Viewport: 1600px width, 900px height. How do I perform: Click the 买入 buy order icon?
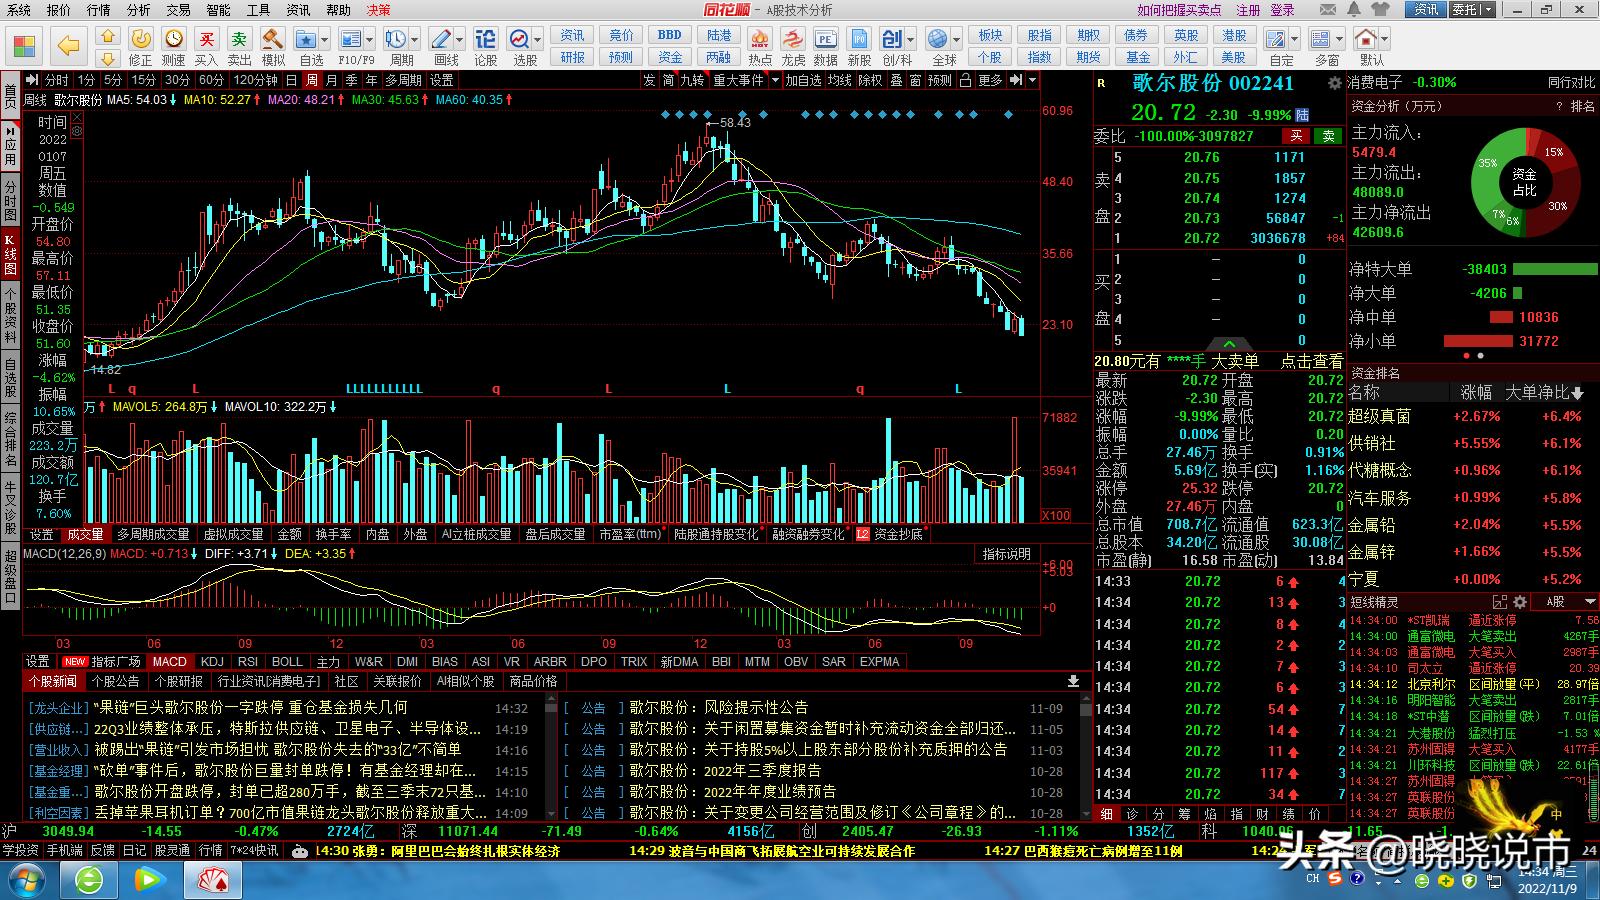(205, 38)
